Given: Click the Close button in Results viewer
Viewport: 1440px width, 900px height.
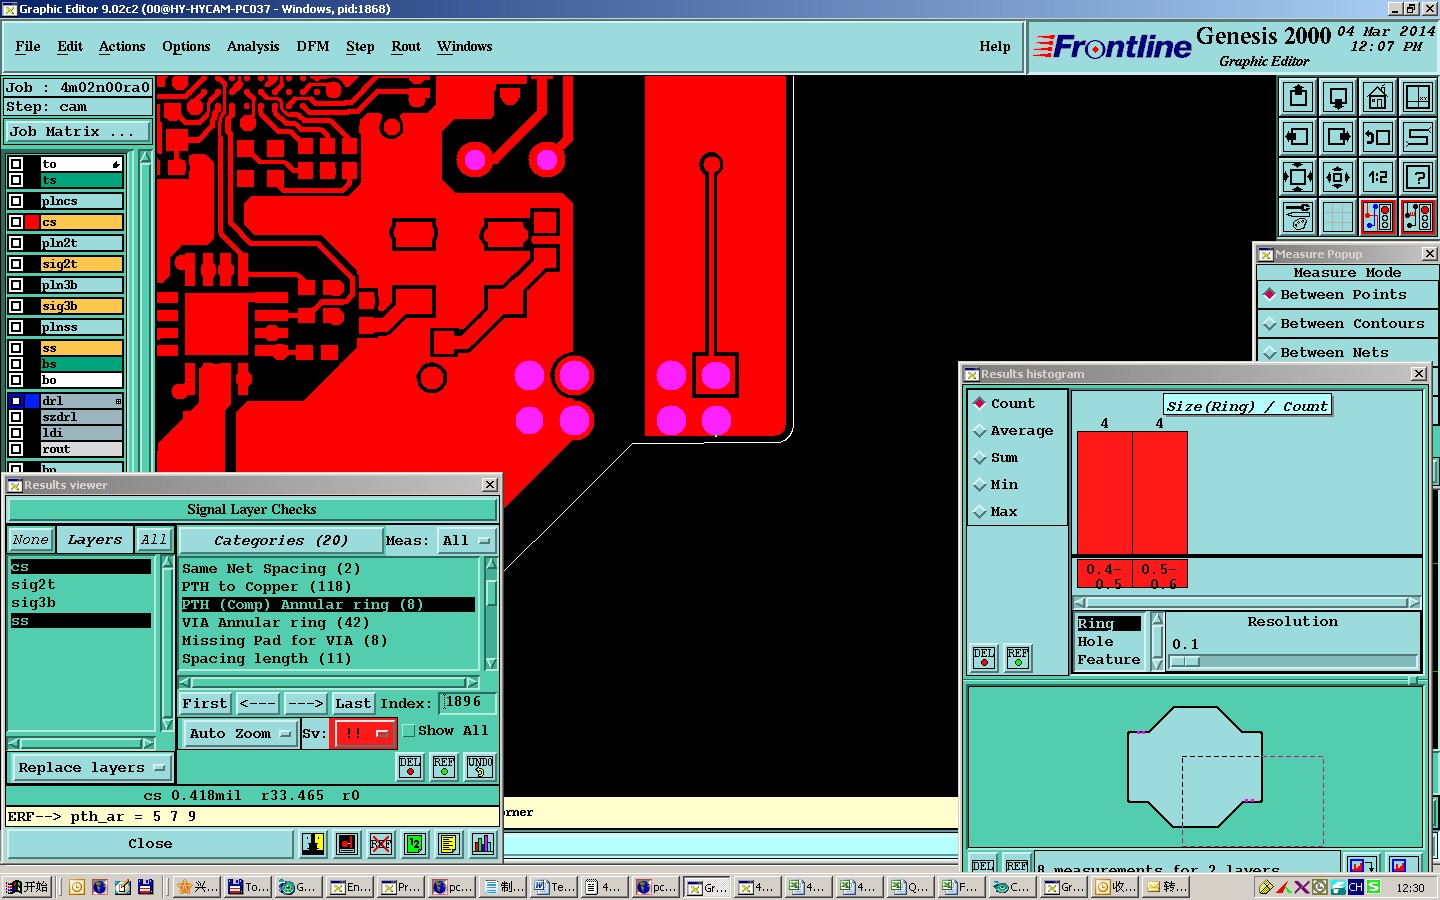Looking at the screenshot, I should tap(150, 844).
